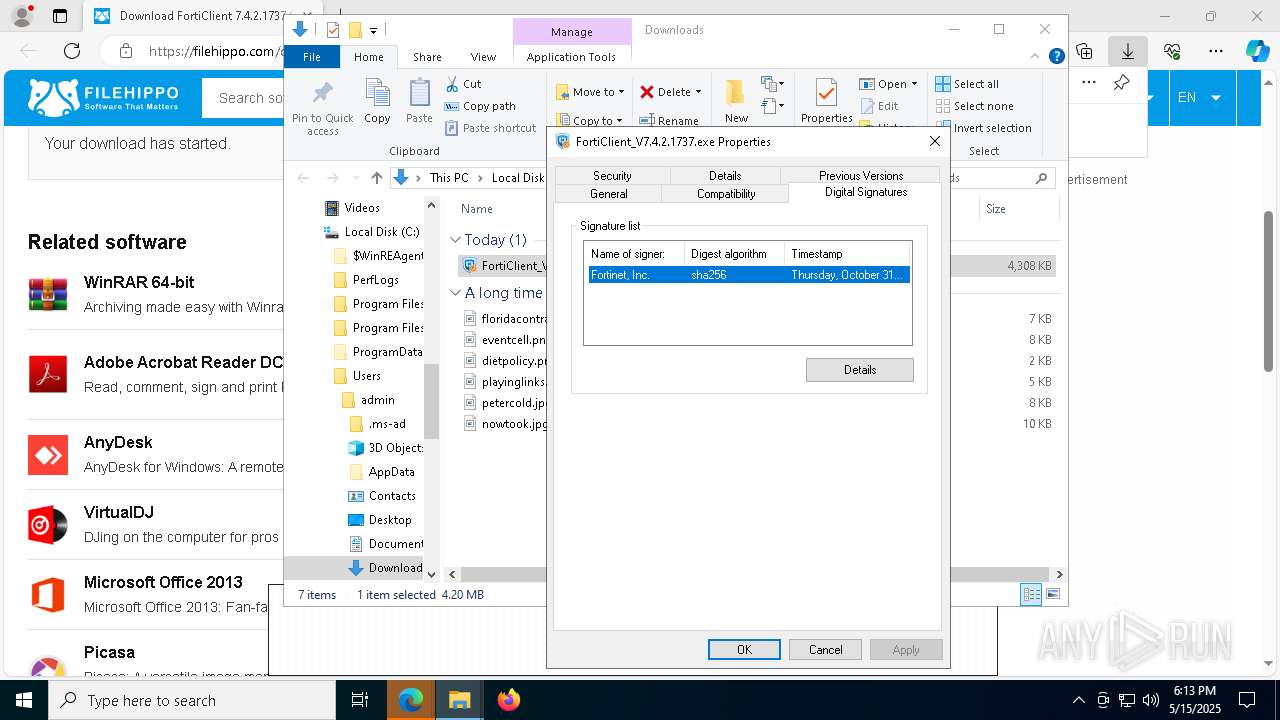Click Paste shortcut in ribbon

click(490, 128)
